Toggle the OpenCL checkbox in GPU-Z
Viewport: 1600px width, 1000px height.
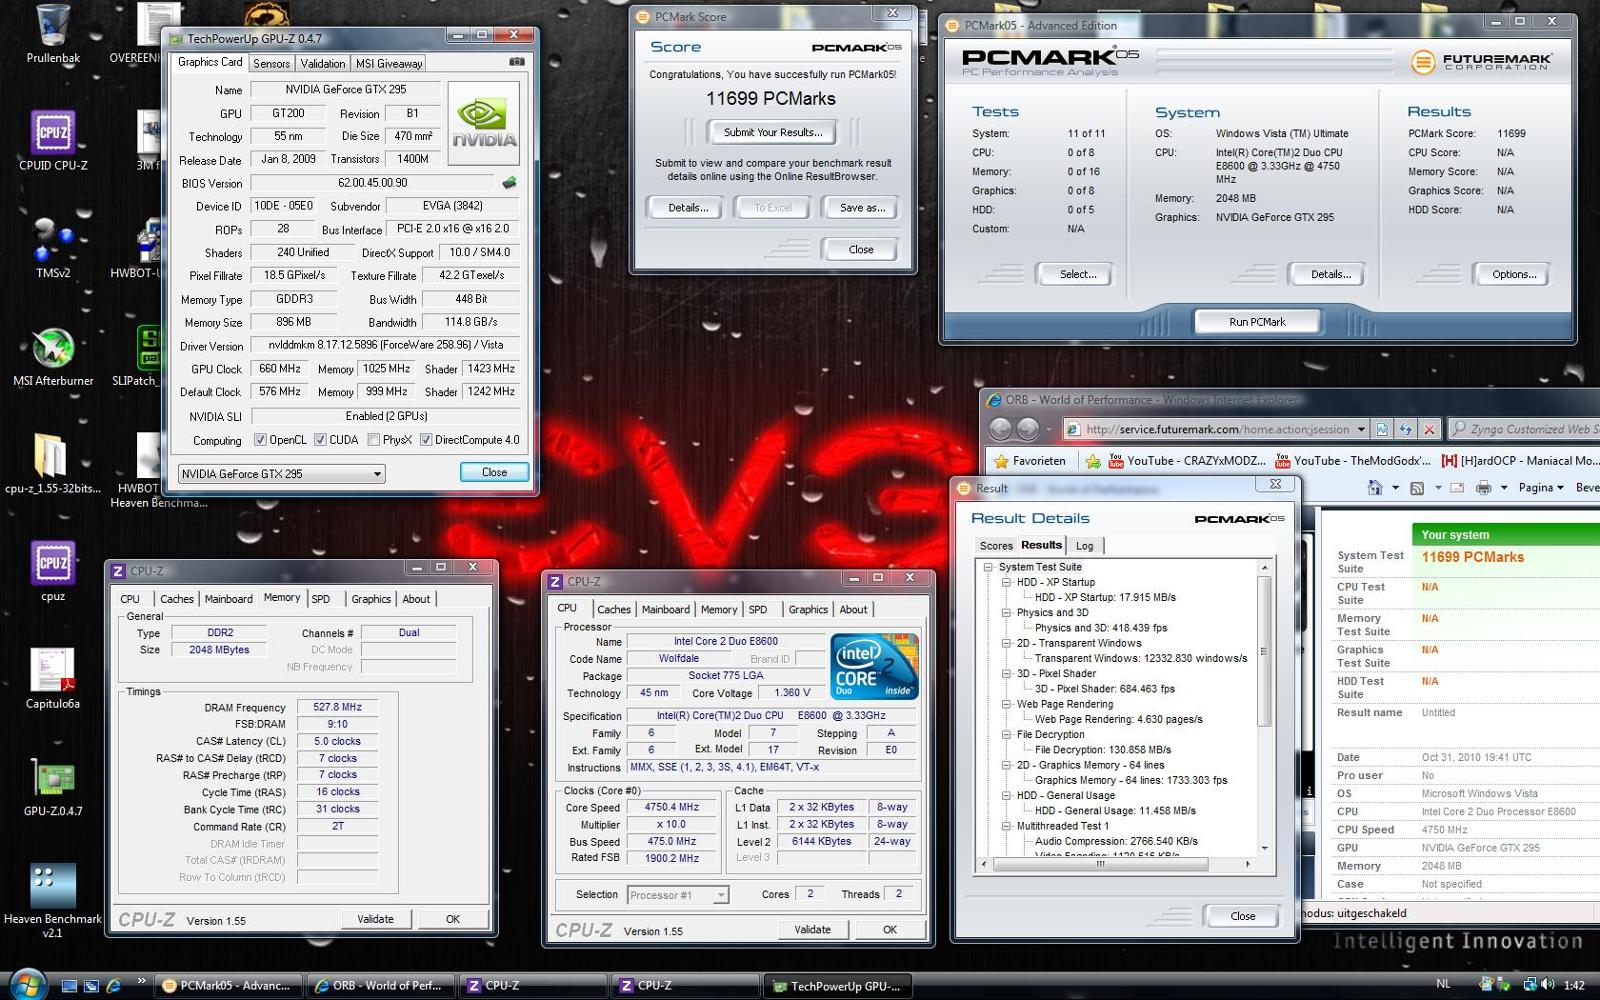click(260, 440)
